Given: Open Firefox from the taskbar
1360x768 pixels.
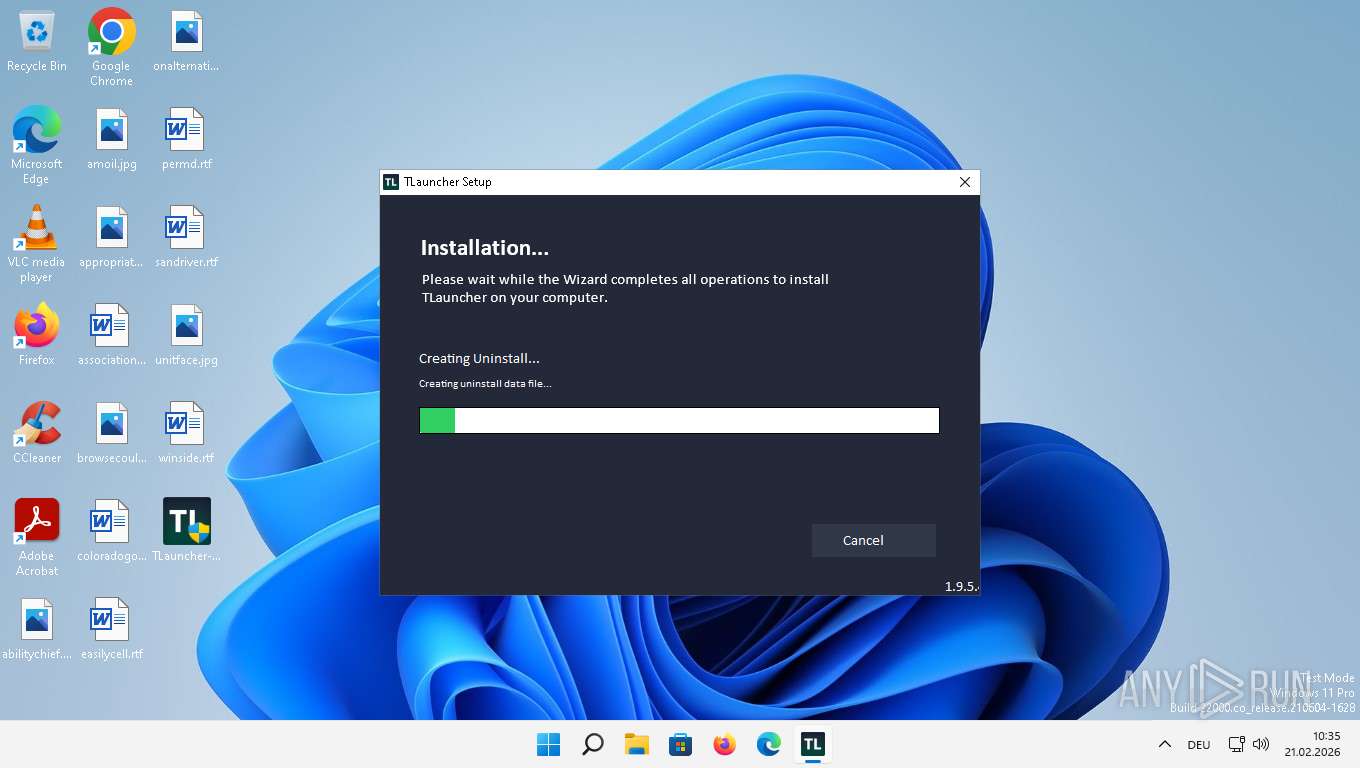Looking at the screenshot, I should coord(724,744).
